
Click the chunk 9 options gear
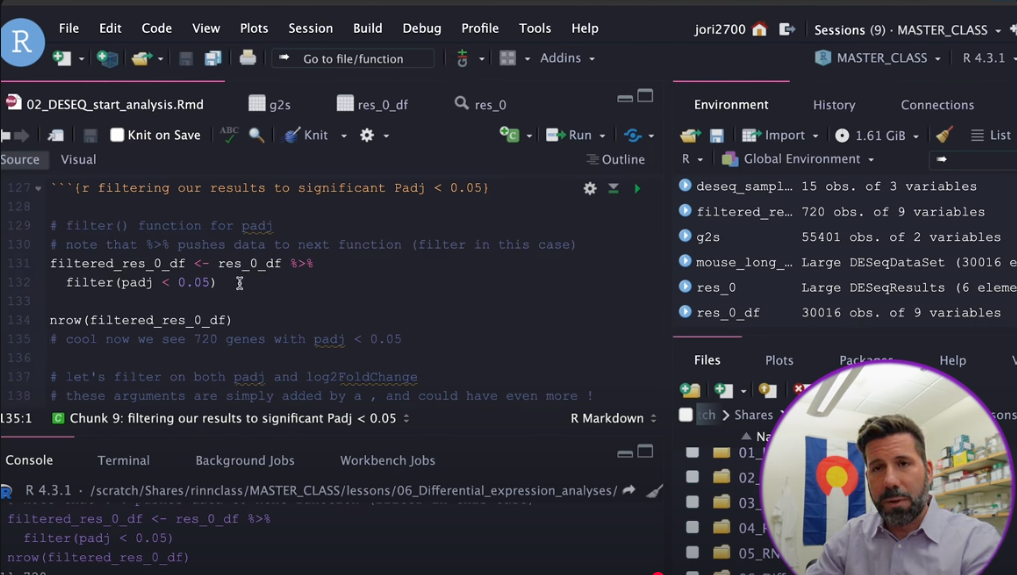[x=590, y=188]
